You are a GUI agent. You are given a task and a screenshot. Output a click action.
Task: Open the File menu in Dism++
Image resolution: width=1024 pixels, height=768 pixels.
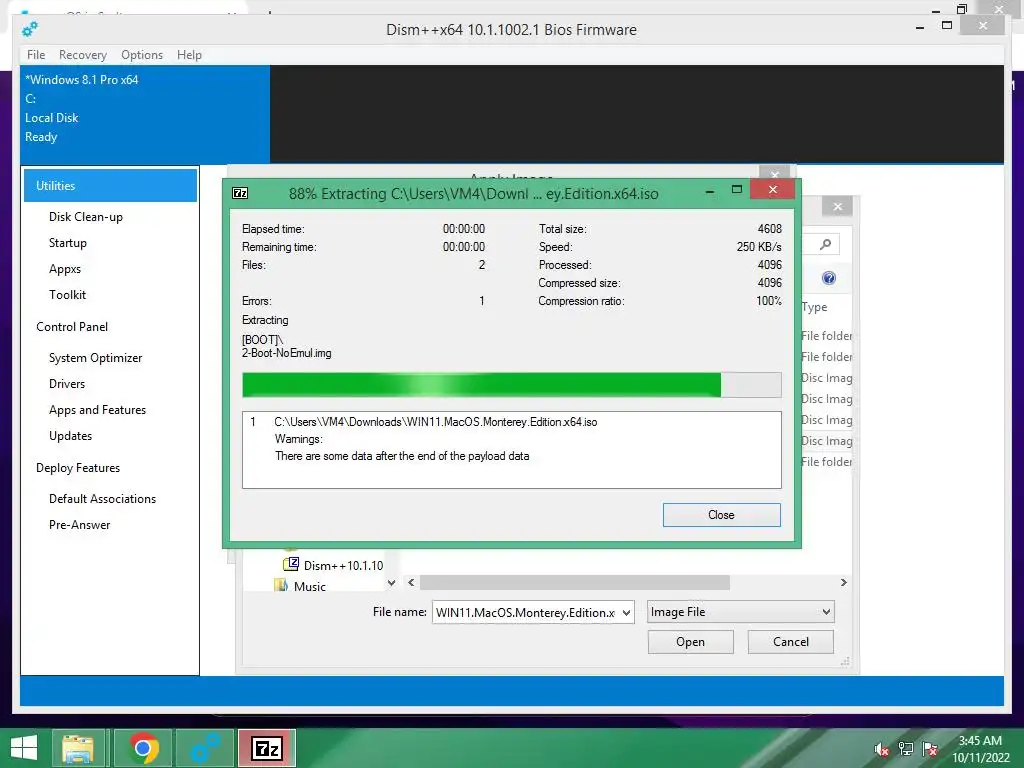click(36, 55)
